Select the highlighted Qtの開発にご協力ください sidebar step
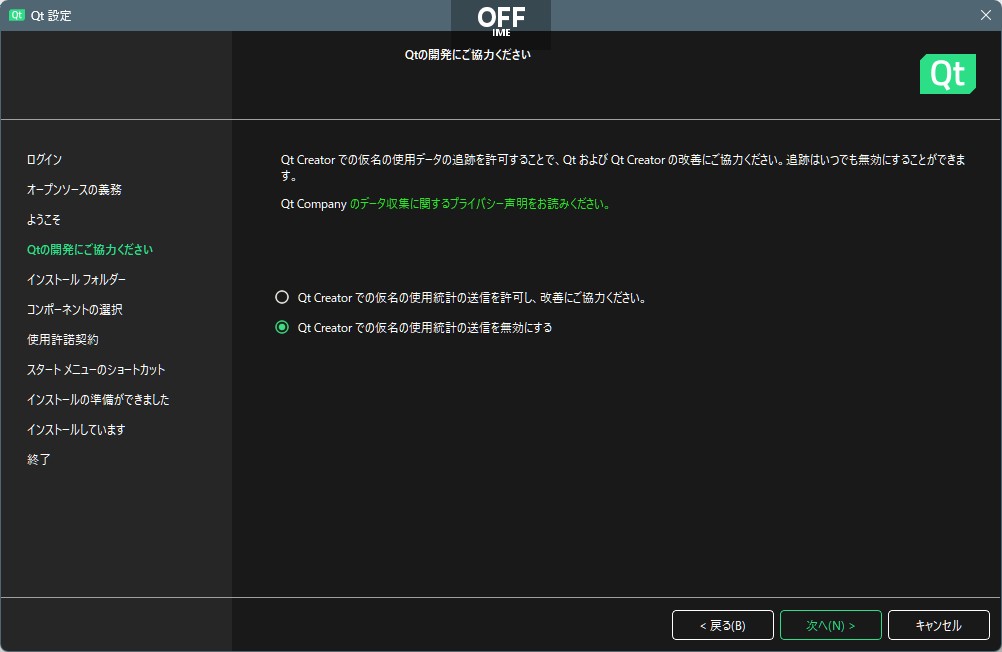This screenshot has width=1002, height=652. click(x=90, y=249)
